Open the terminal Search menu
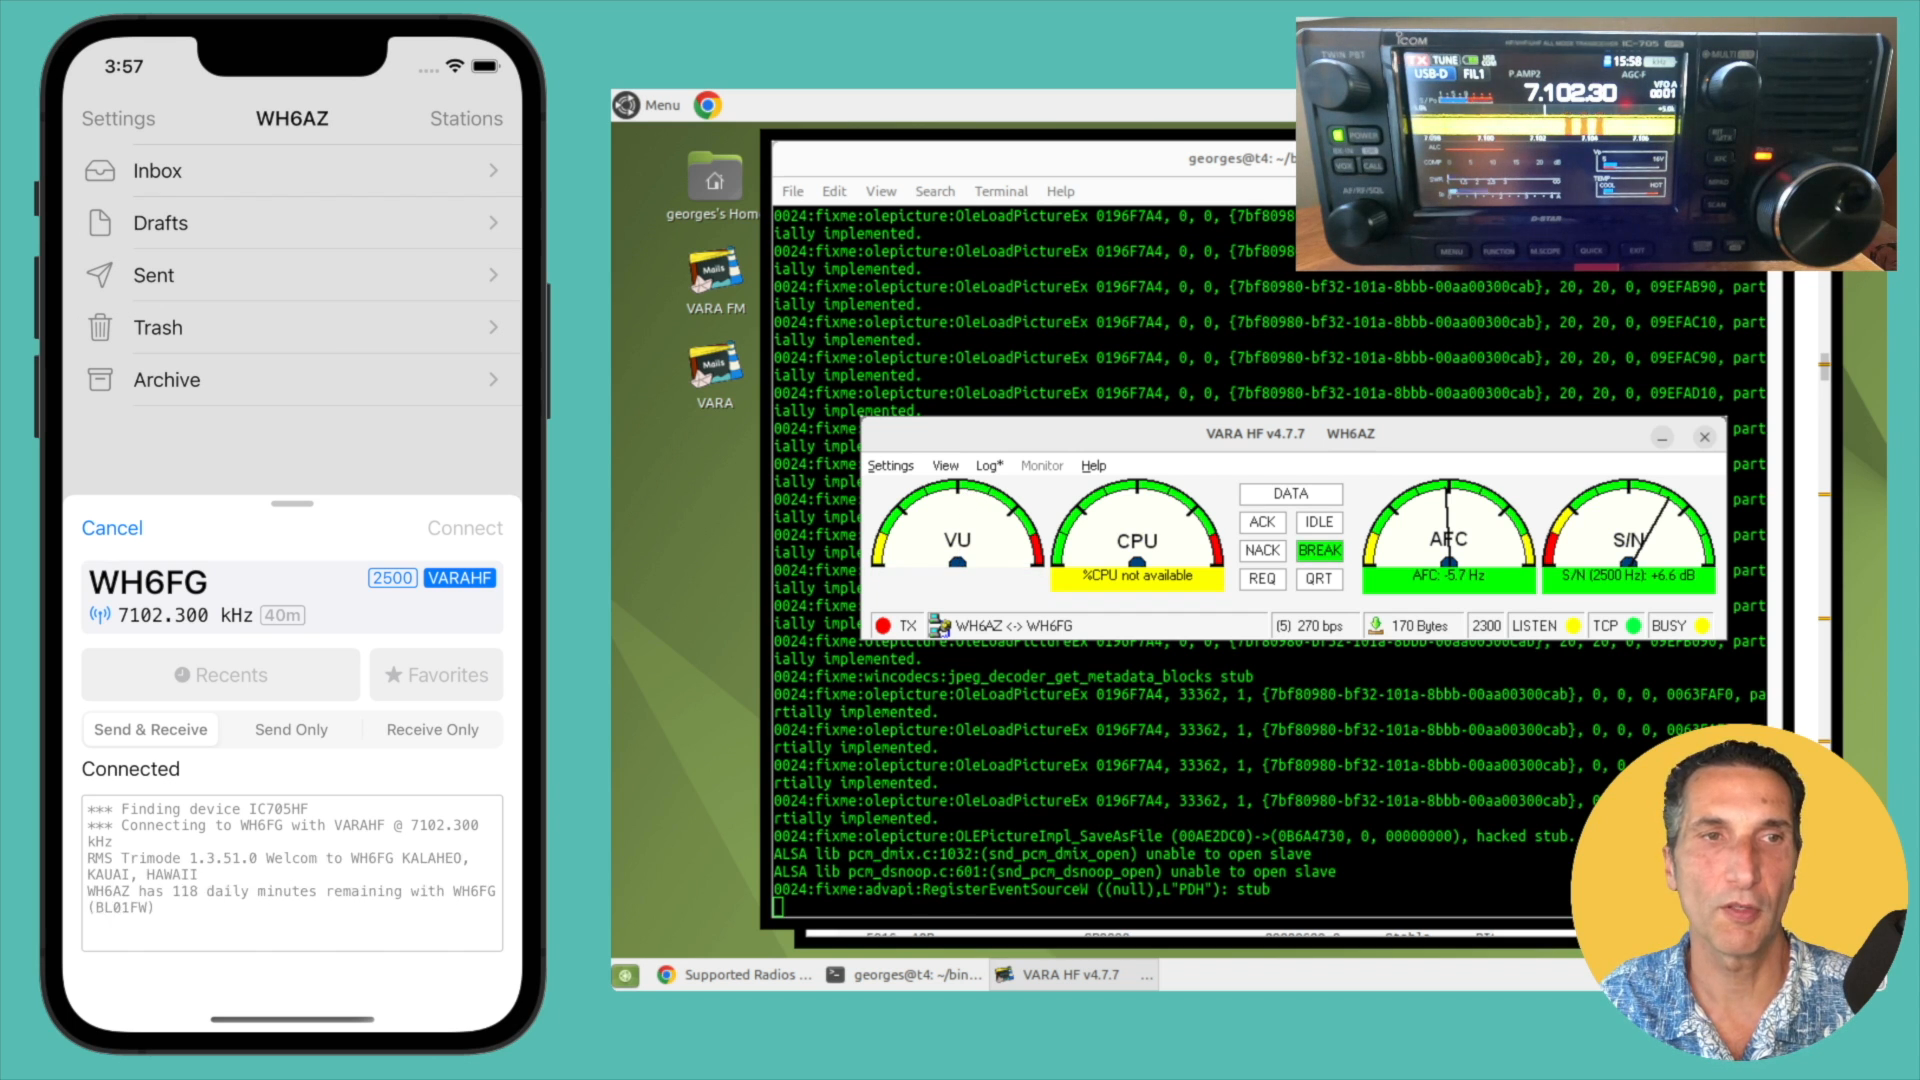Viewport: 1920px width, 1080px height. (x=934, y=192)
